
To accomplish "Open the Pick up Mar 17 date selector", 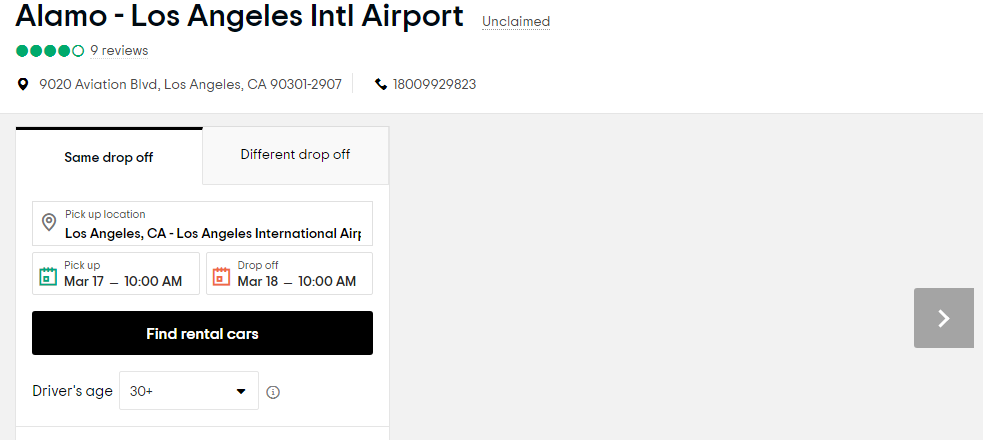I will (x=116, y=273).
